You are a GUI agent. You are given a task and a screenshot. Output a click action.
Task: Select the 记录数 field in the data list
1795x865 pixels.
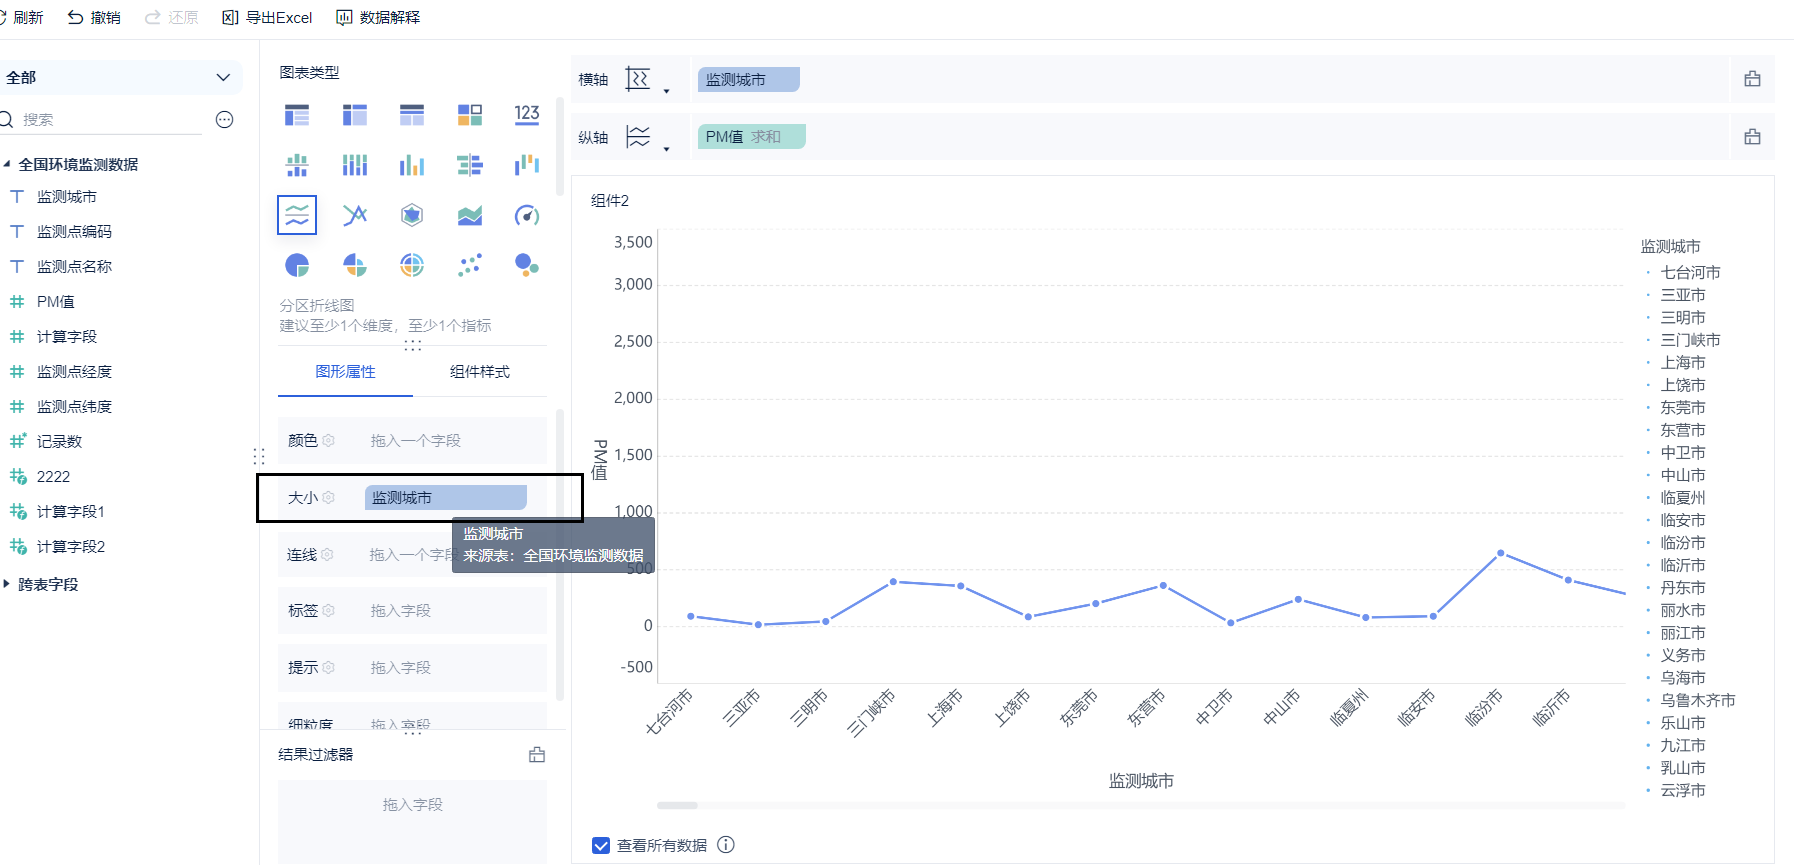[x=59, y=441]
